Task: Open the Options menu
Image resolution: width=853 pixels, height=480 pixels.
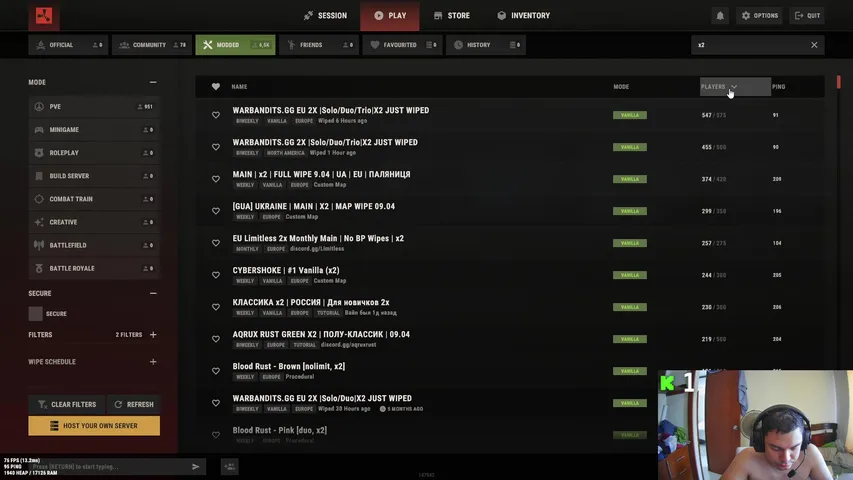Action: point(759,16)
